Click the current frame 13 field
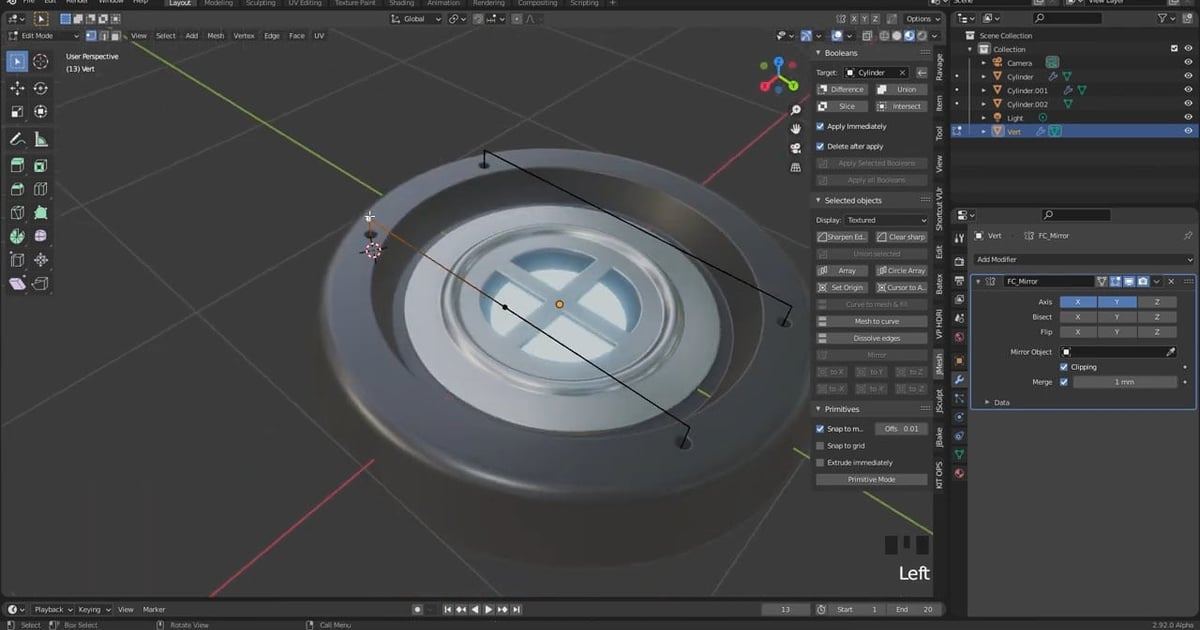Viewport: 1200px width, 630px height. click(785, 609)
